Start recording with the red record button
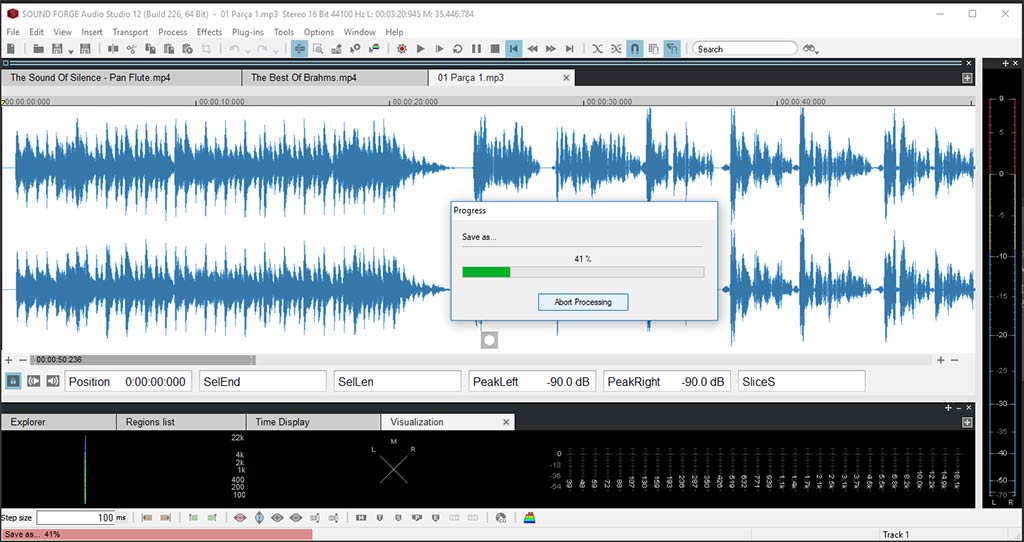The width and height of the screenshot is (1024, 542). click(402, 49)
